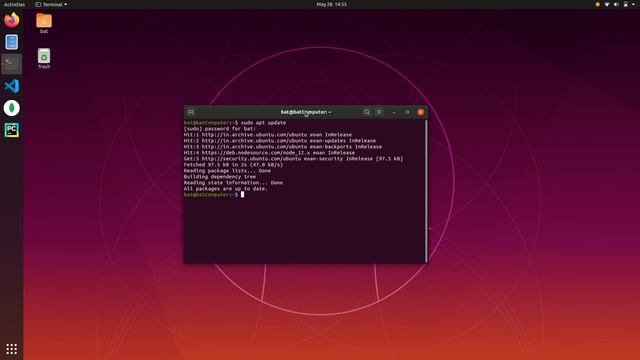The image size is (640, 360).
Task: Expand the system menu arrow
Action: [x=633, y=4]
